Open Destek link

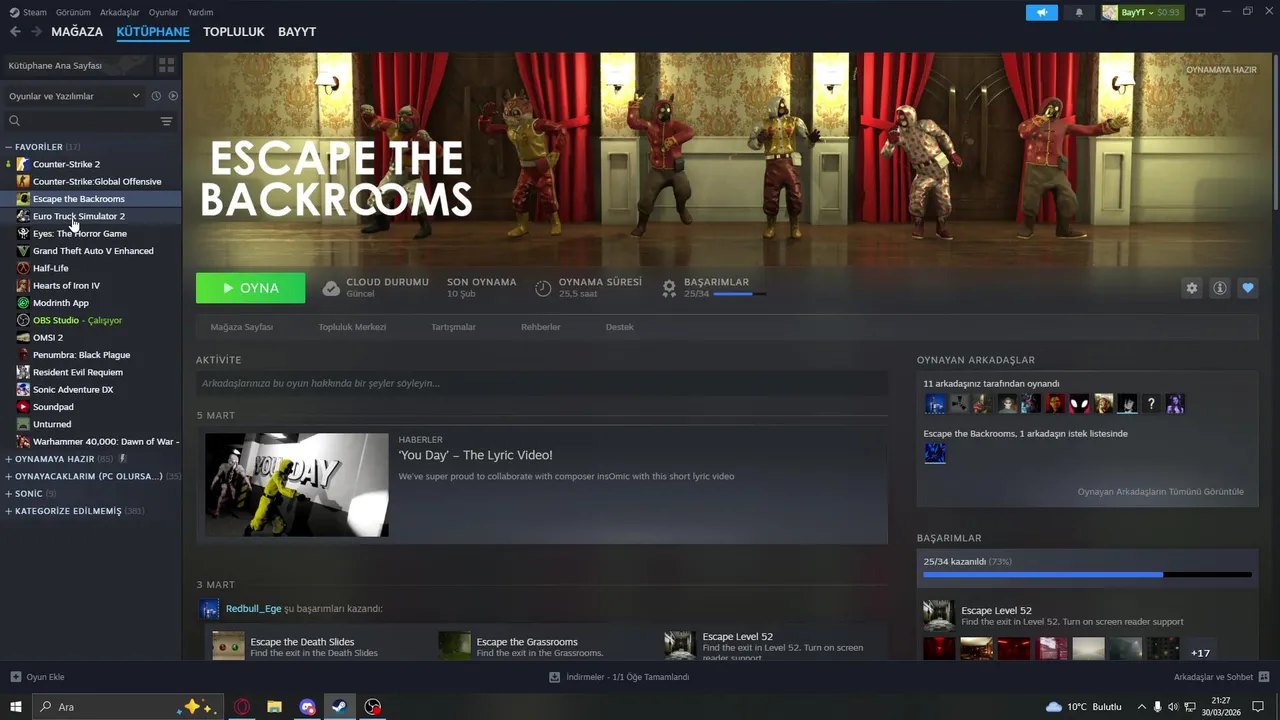click(619, 327)
